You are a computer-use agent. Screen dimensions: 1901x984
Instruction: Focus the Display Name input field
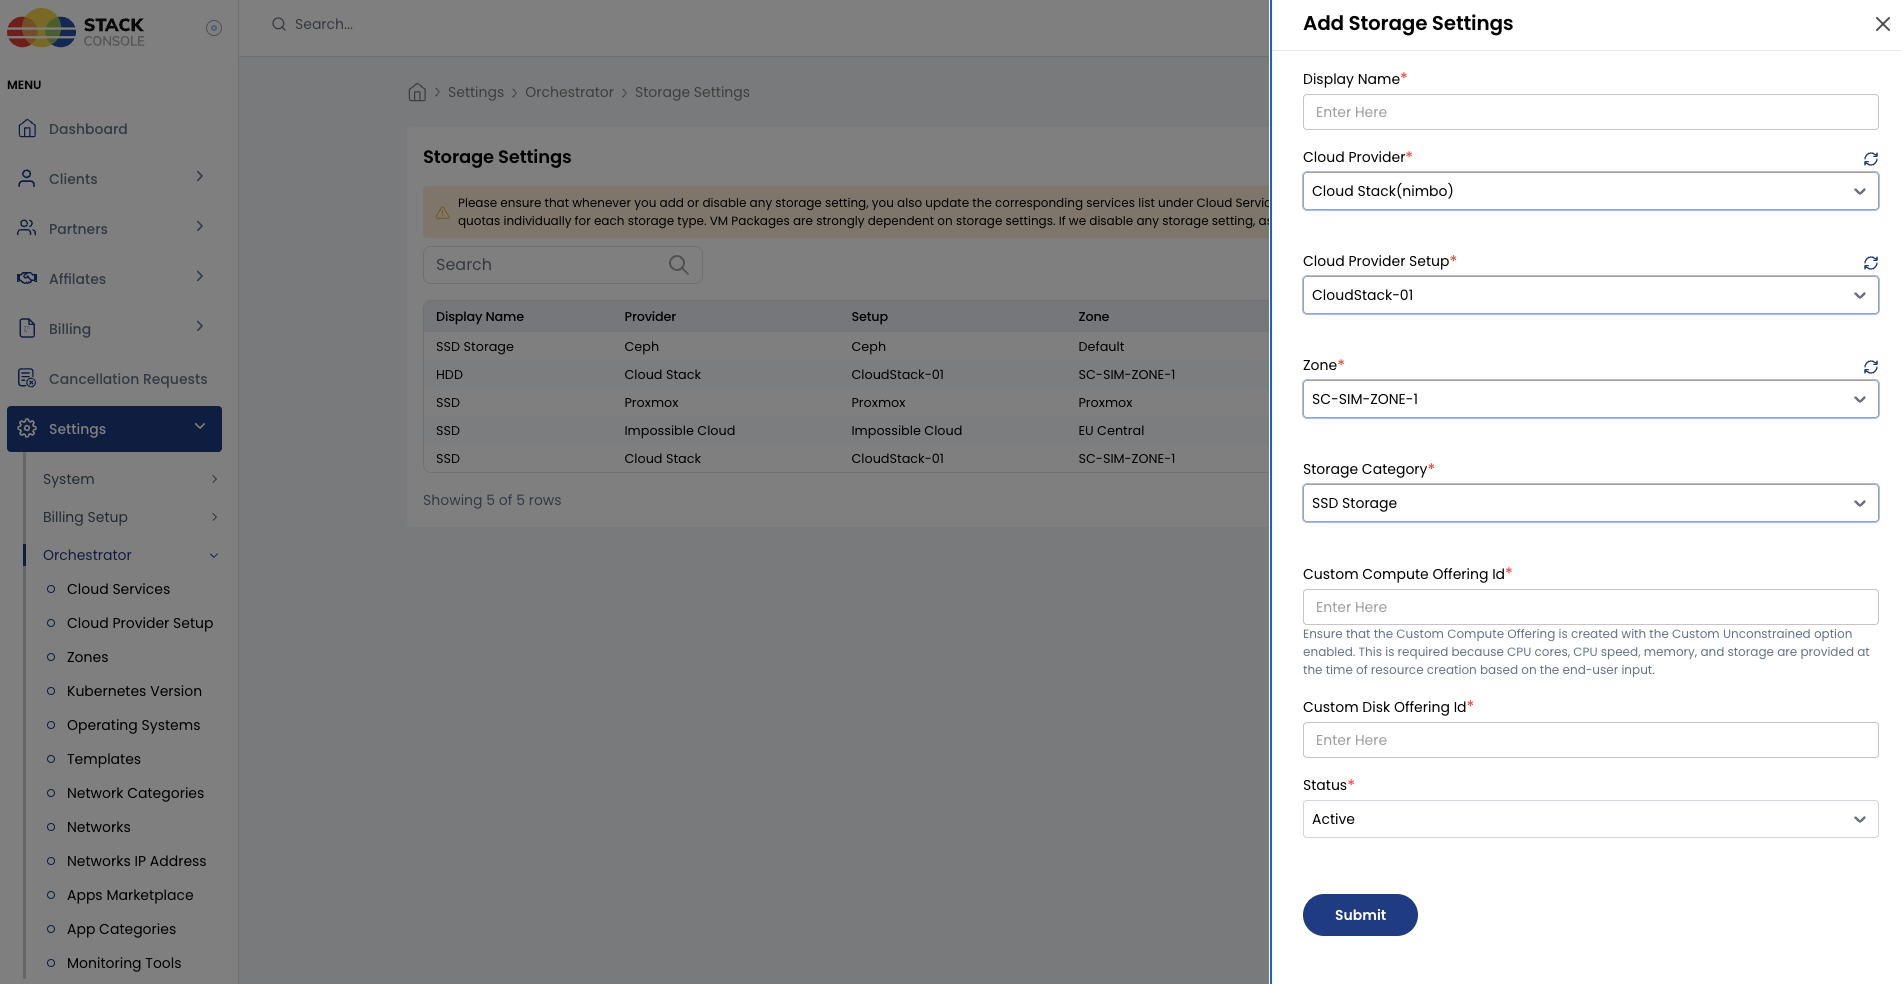point(1590,112)
